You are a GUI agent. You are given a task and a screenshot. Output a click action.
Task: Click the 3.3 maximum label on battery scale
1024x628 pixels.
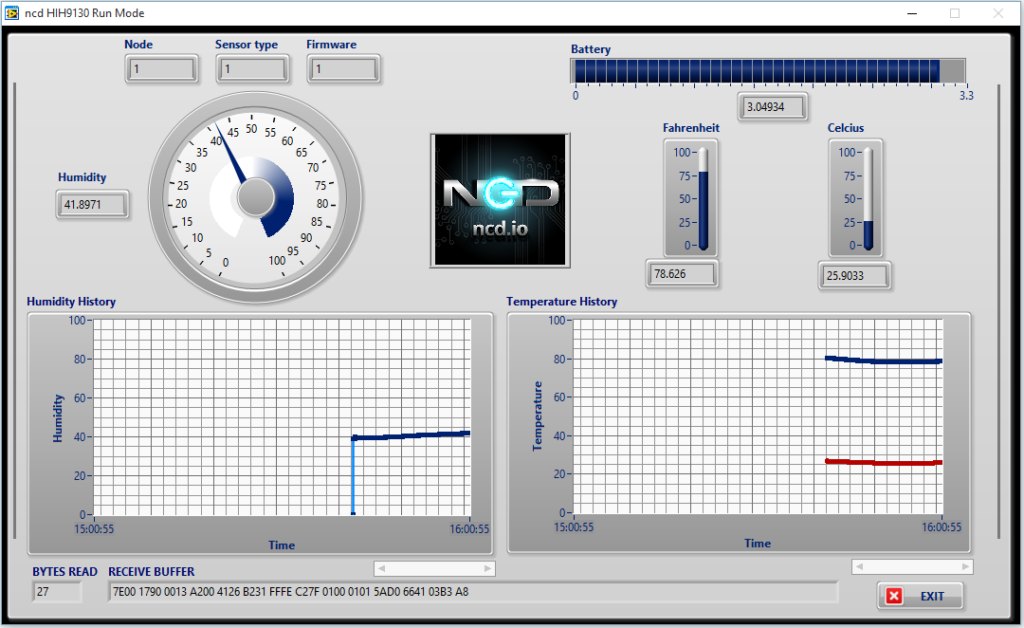(967, 95)
